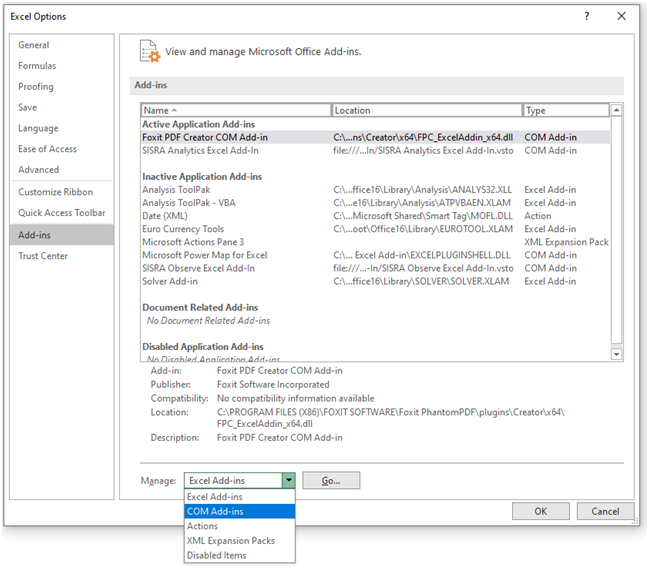
Task: Select XML Expansion Packs option
Action: [230, 541]
